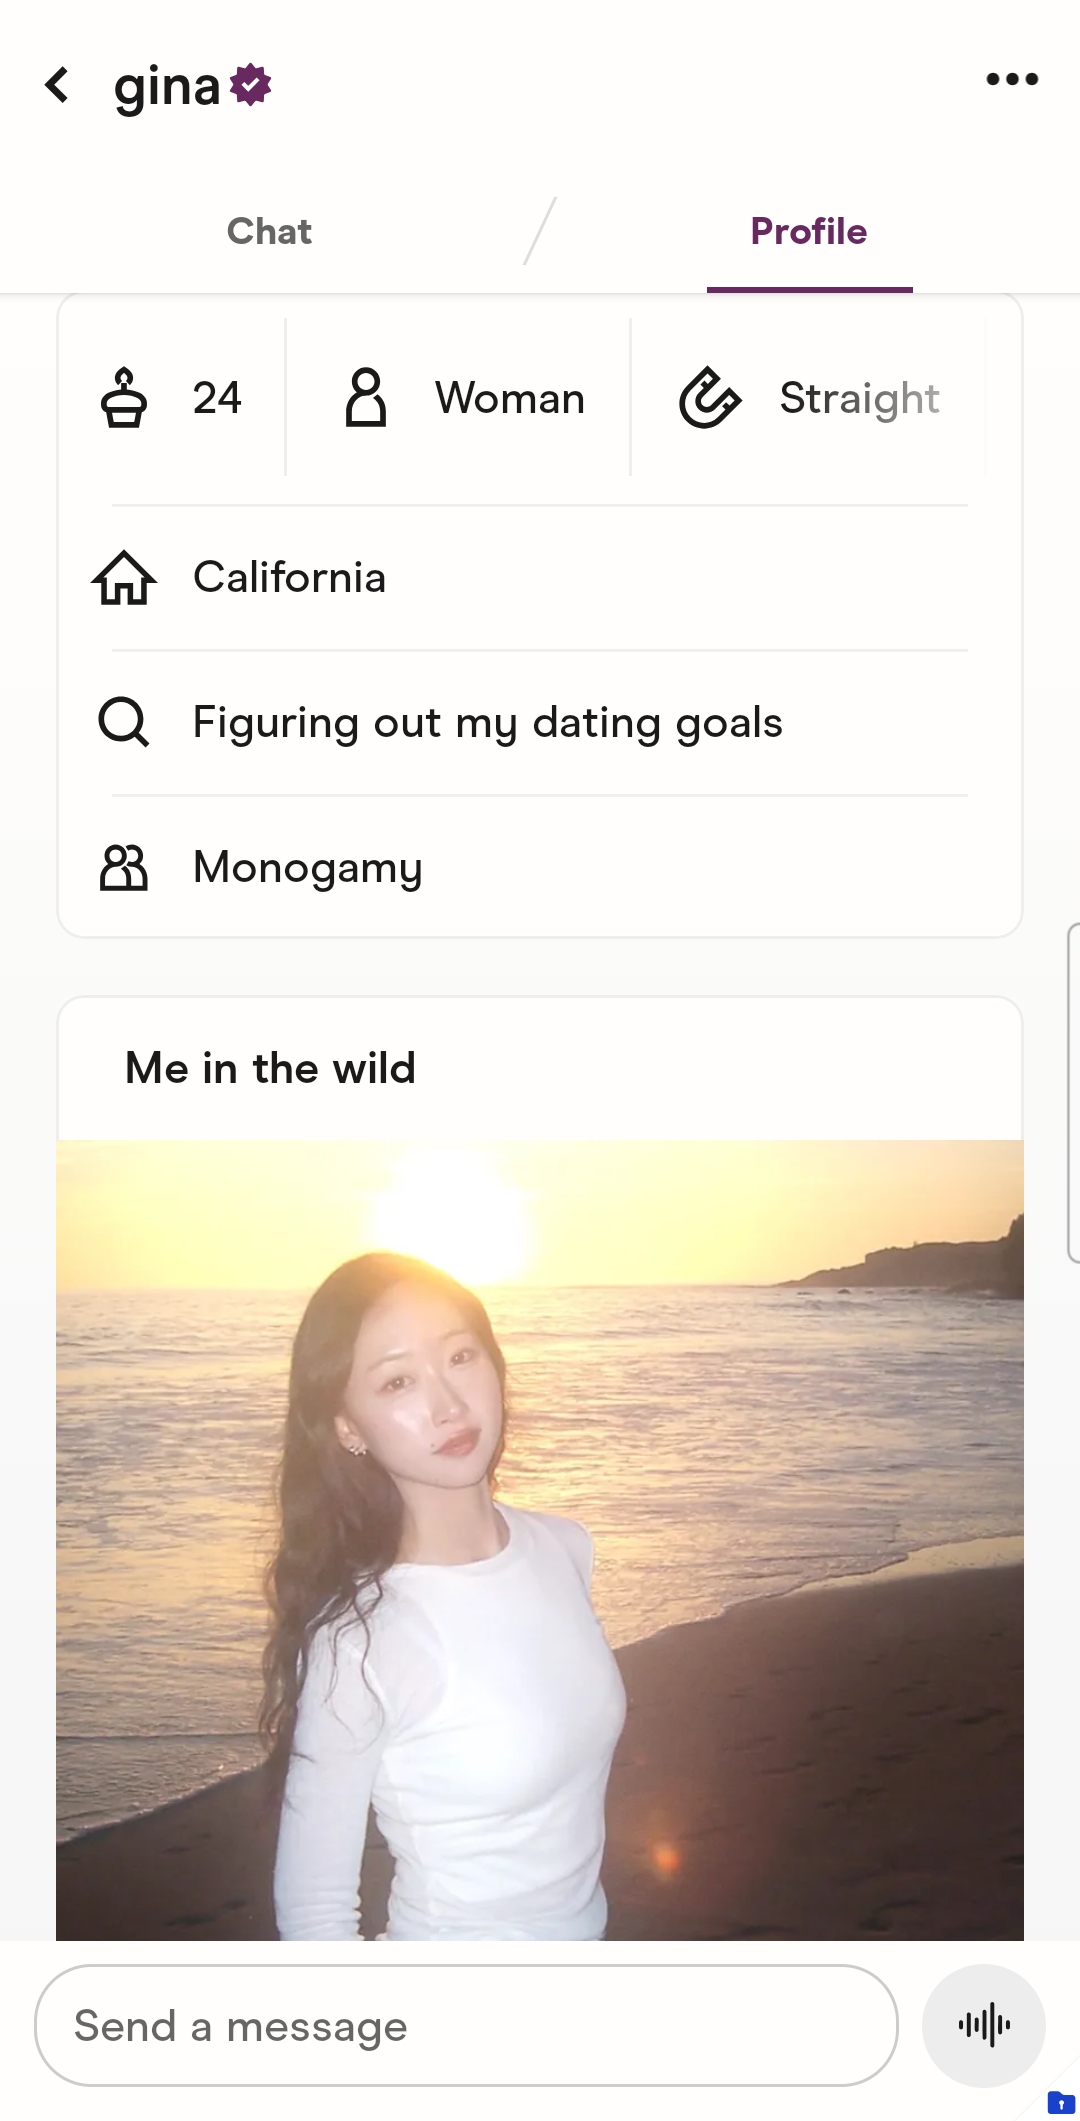The image size is (1080, 2121).
Task: Tap Figuring out my dating goals text
Action: click(x=487, y=722)
